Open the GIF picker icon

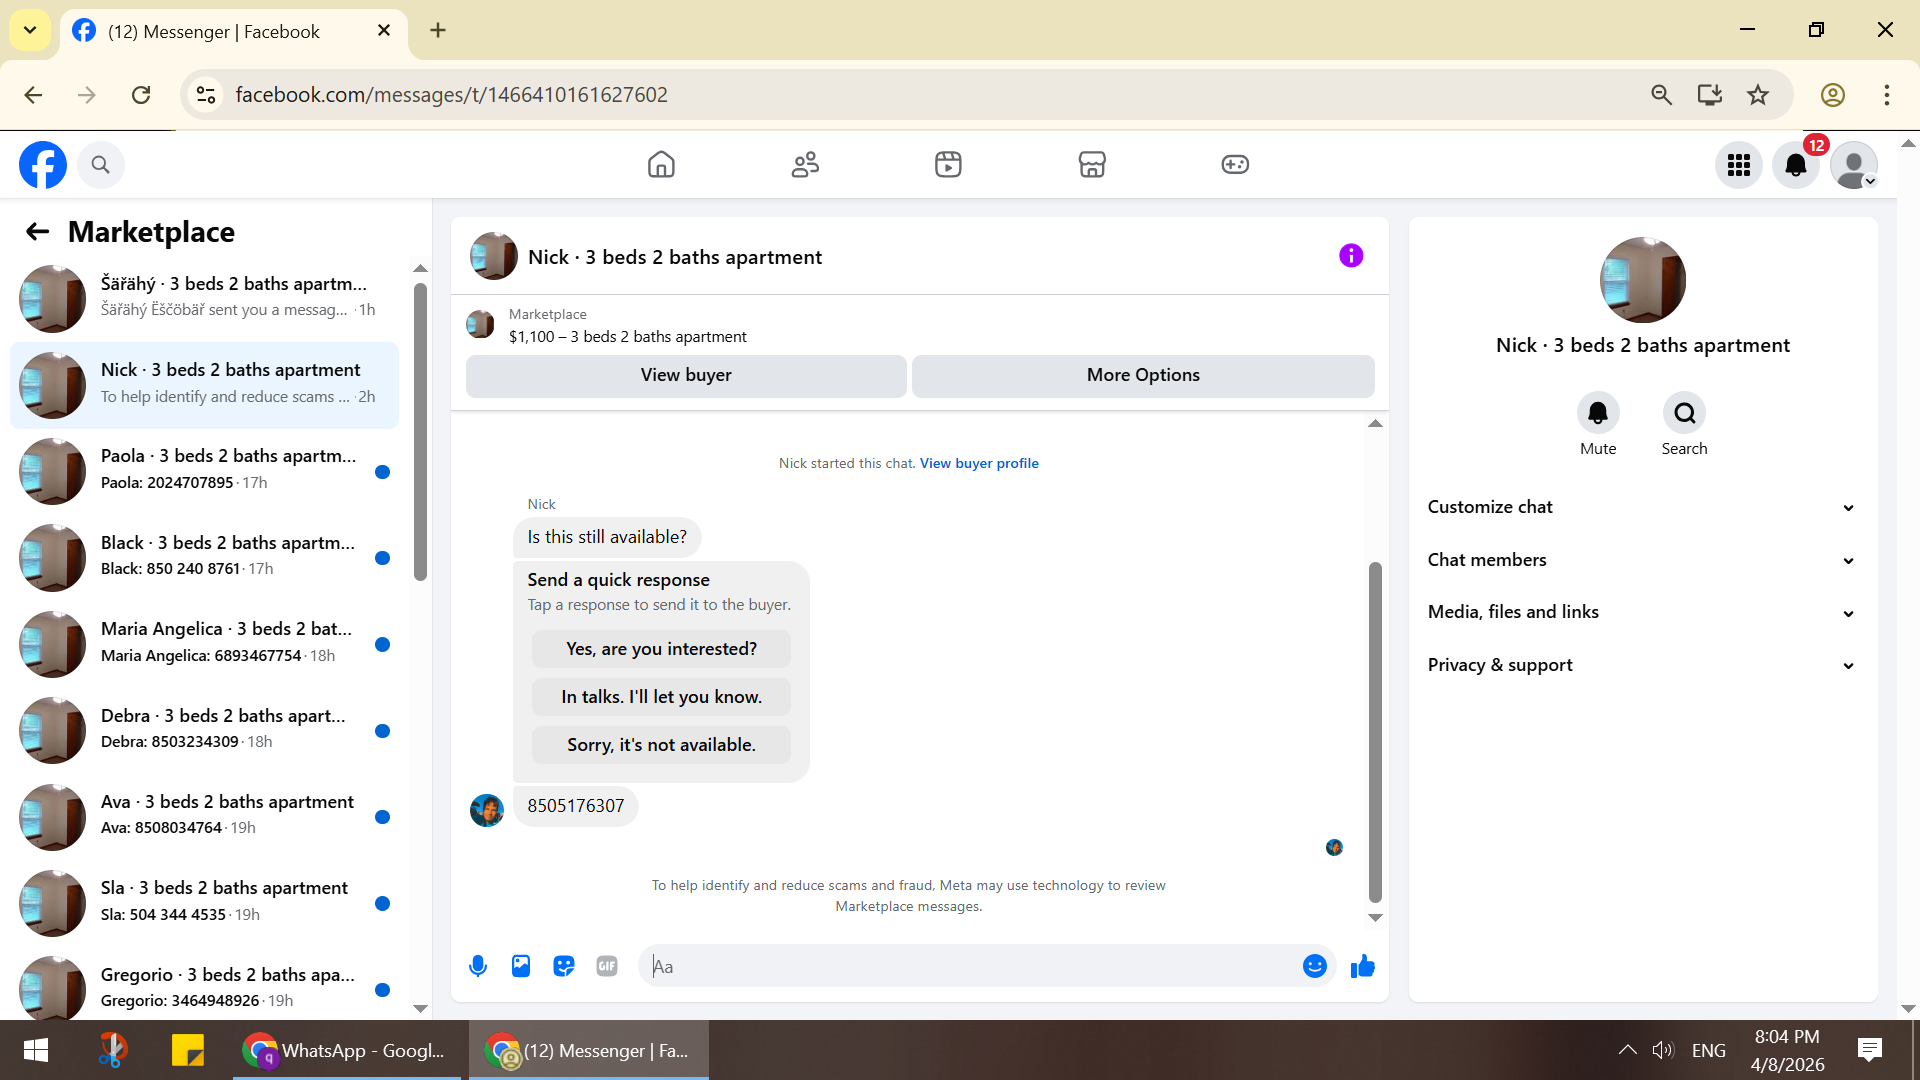pos(607,966)
